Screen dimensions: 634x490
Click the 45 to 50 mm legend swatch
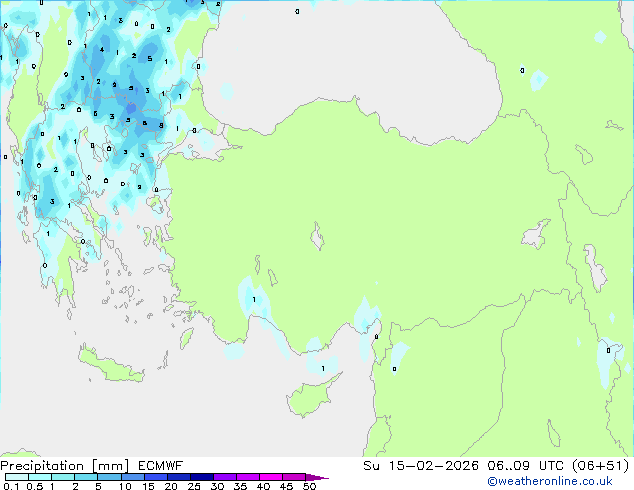coord(294,477)
